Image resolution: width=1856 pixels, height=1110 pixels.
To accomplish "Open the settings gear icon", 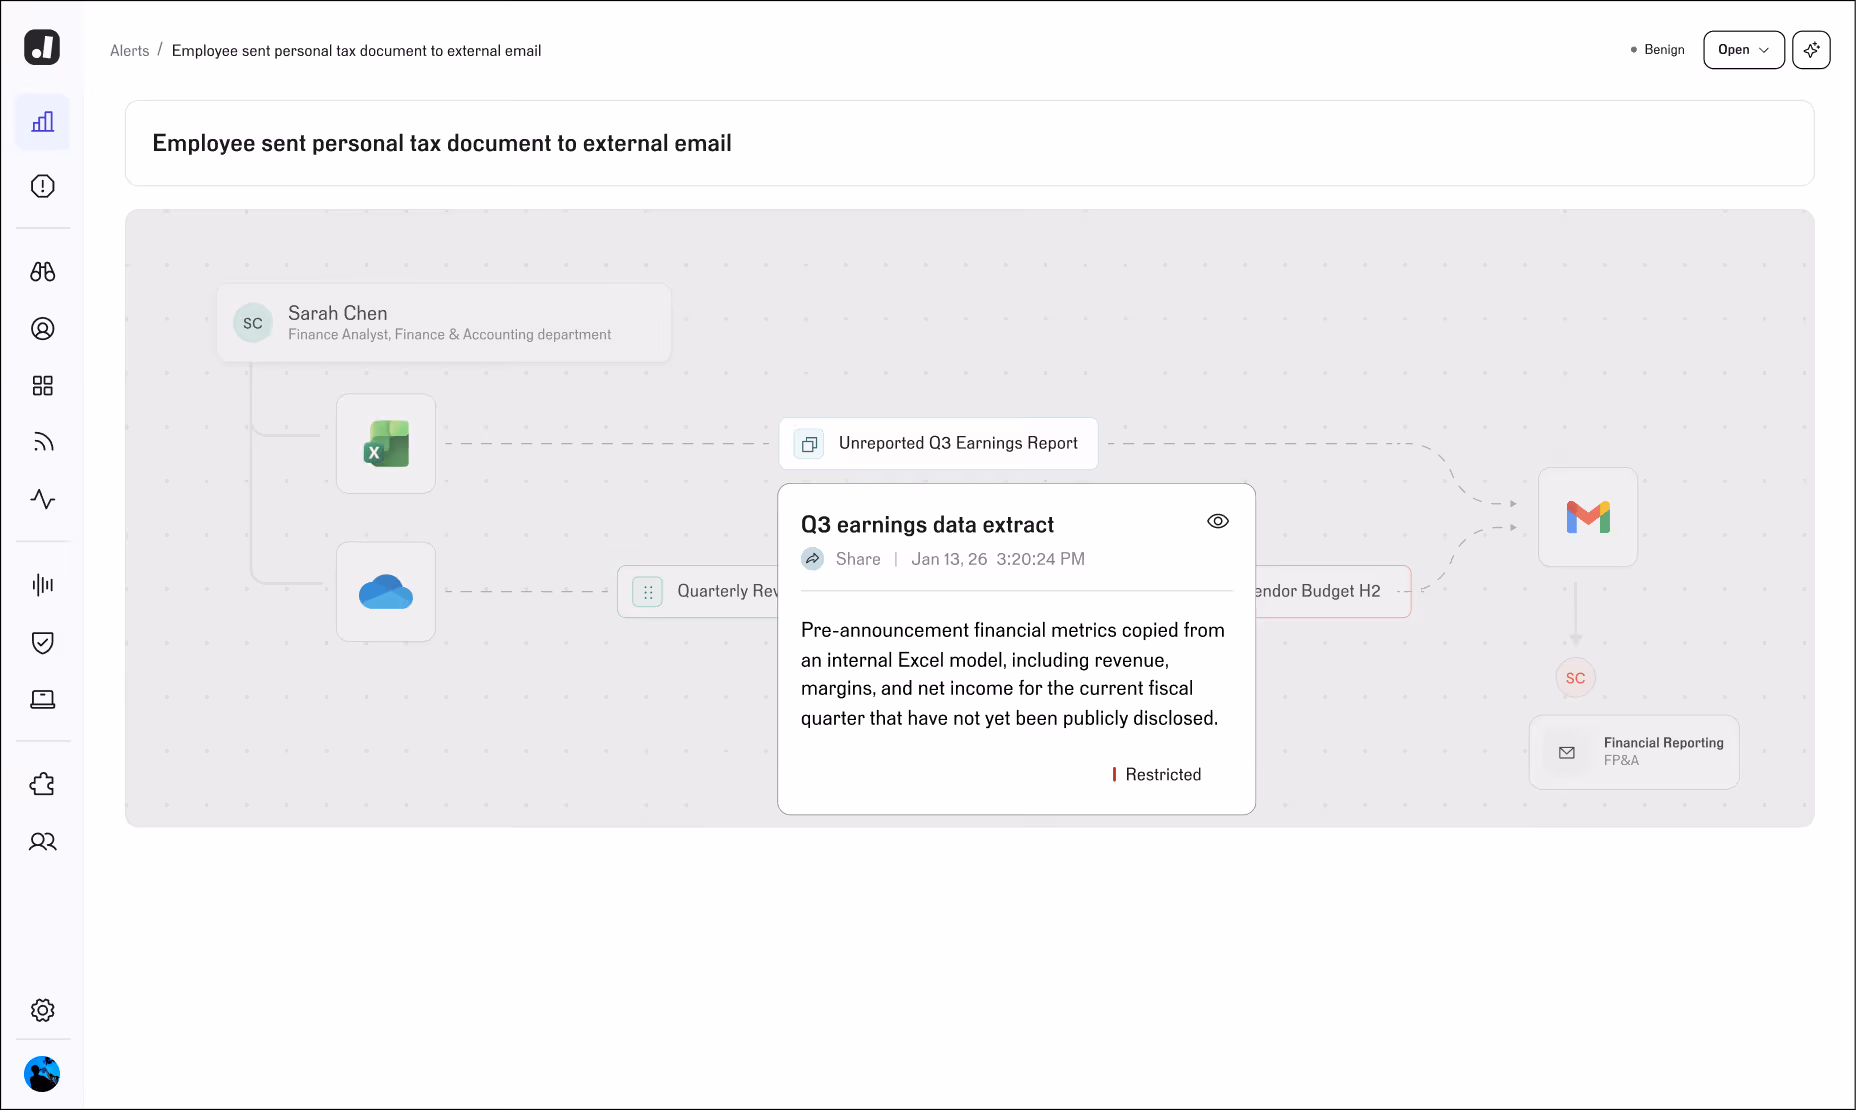I will coord(42,1010).
